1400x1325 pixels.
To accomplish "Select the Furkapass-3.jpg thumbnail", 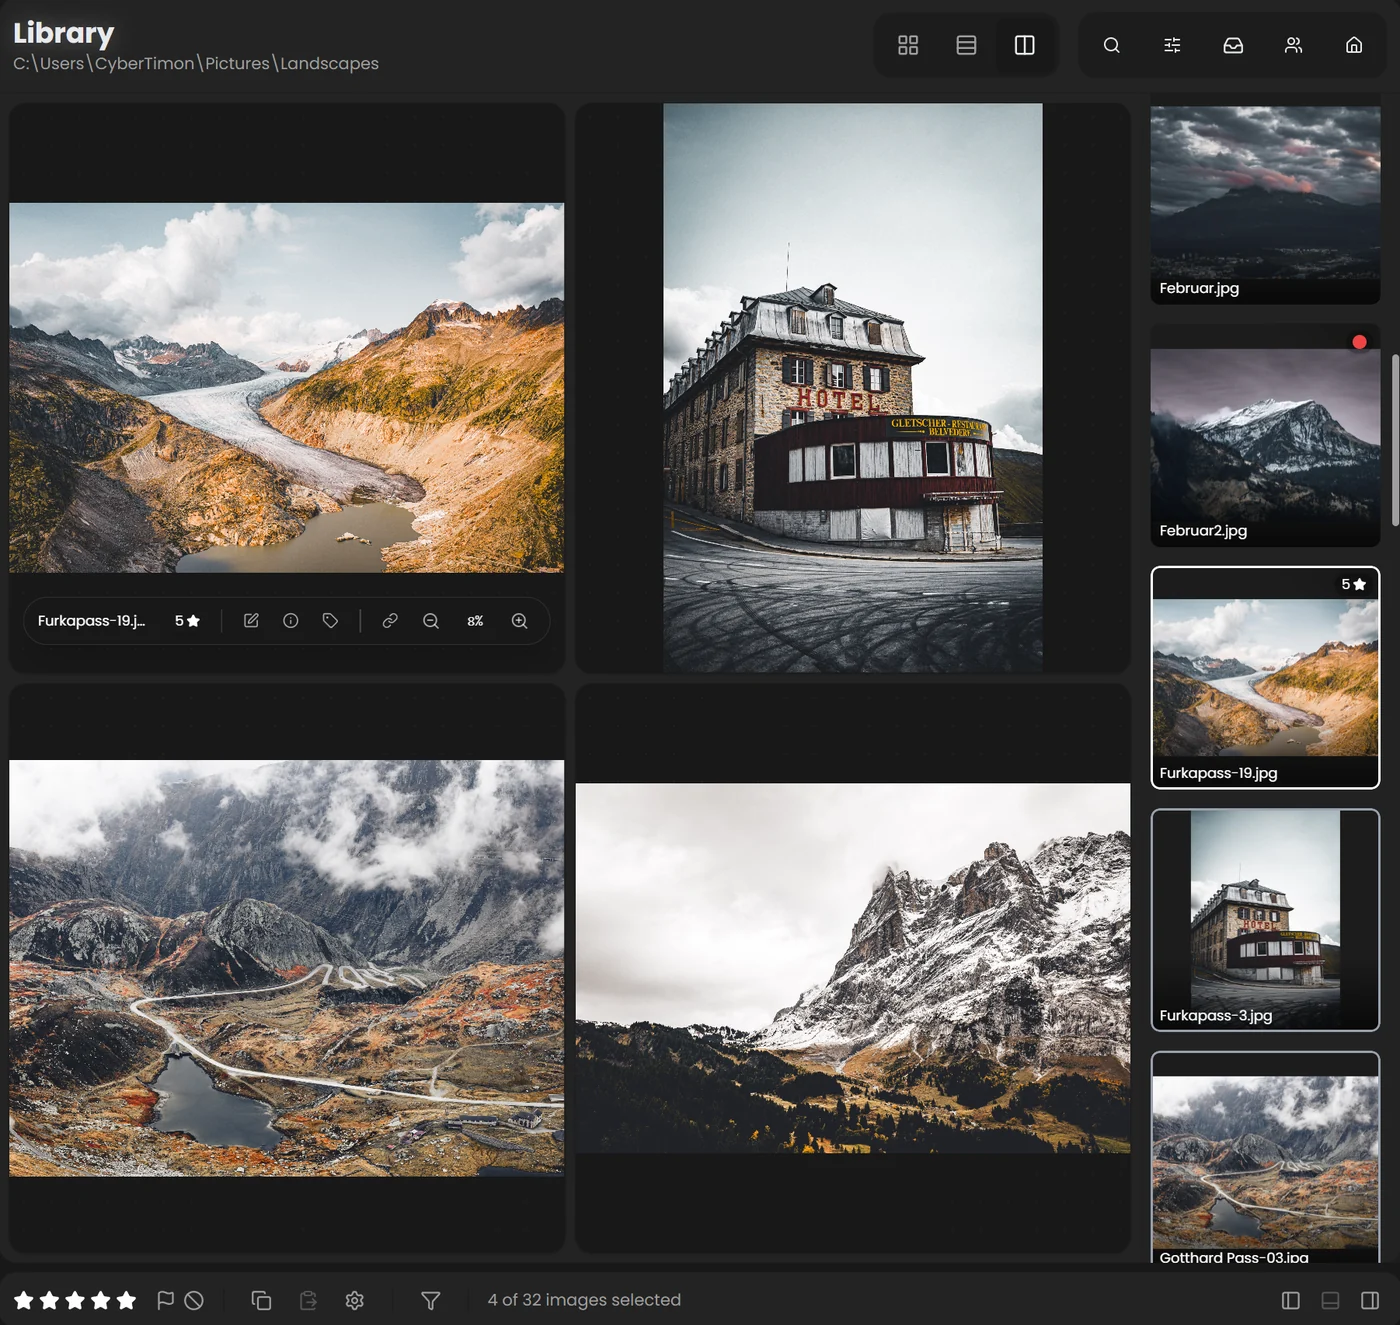I will pyautogui.click(x=1265, y=920).
